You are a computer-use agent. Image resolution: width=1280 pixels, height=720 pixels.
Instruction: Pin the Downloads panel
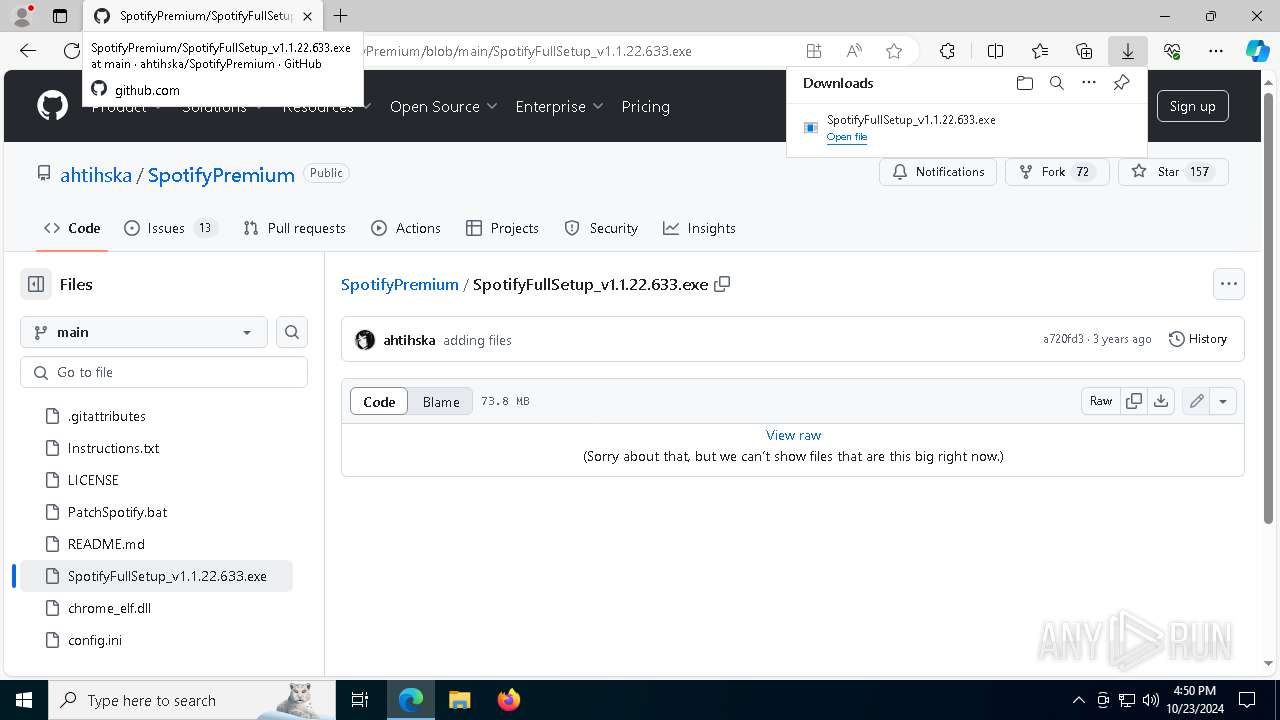[1121, 83]
